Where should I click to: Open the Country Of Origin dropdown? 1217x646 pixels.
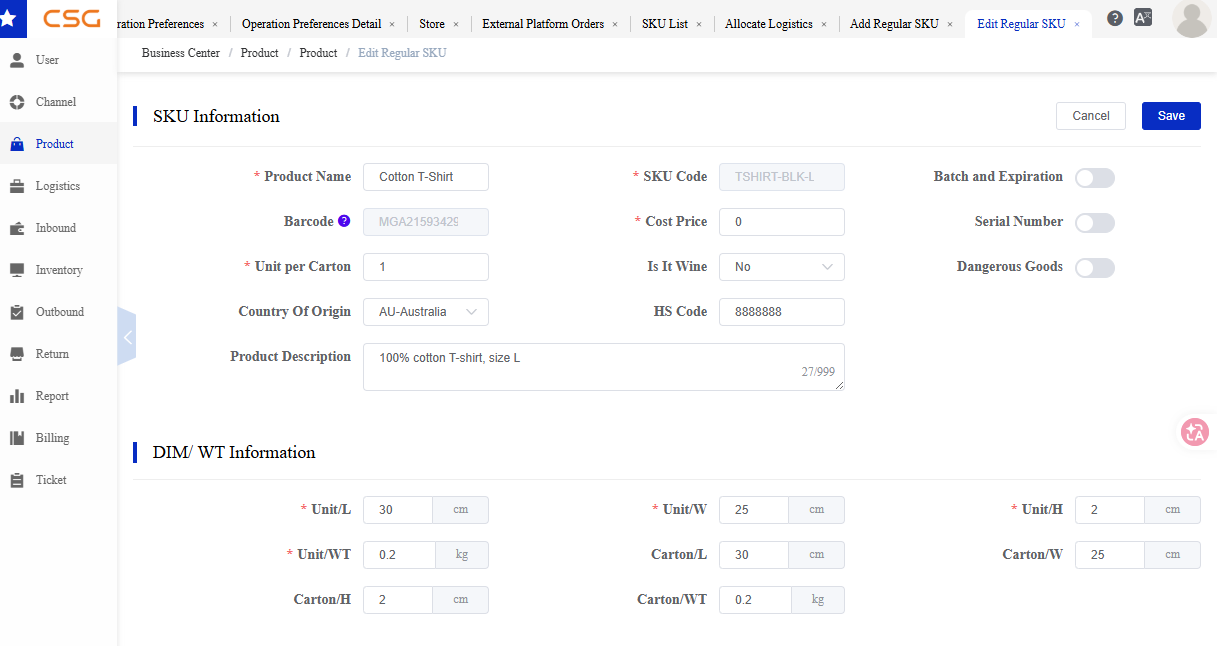coord(426,312)
